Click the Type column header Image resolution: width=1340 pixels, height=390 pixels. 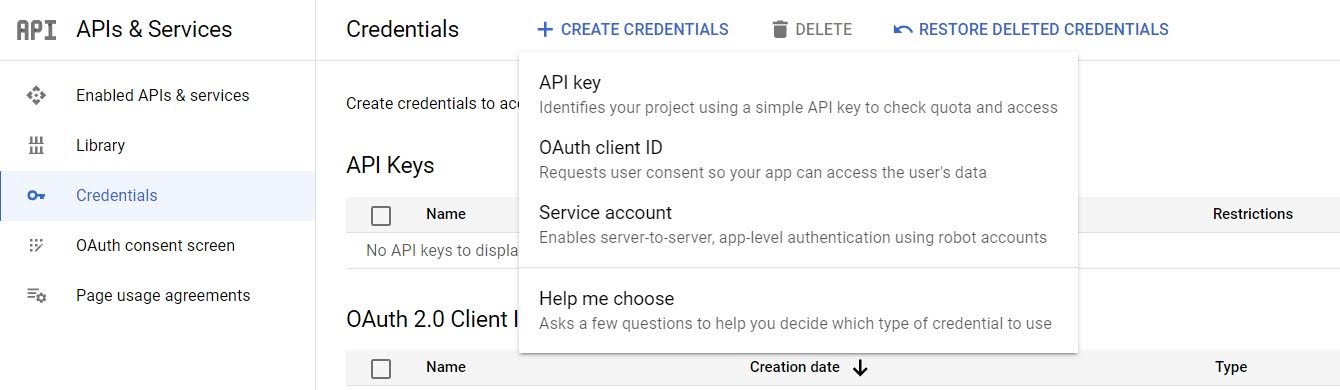(1231, 368)
